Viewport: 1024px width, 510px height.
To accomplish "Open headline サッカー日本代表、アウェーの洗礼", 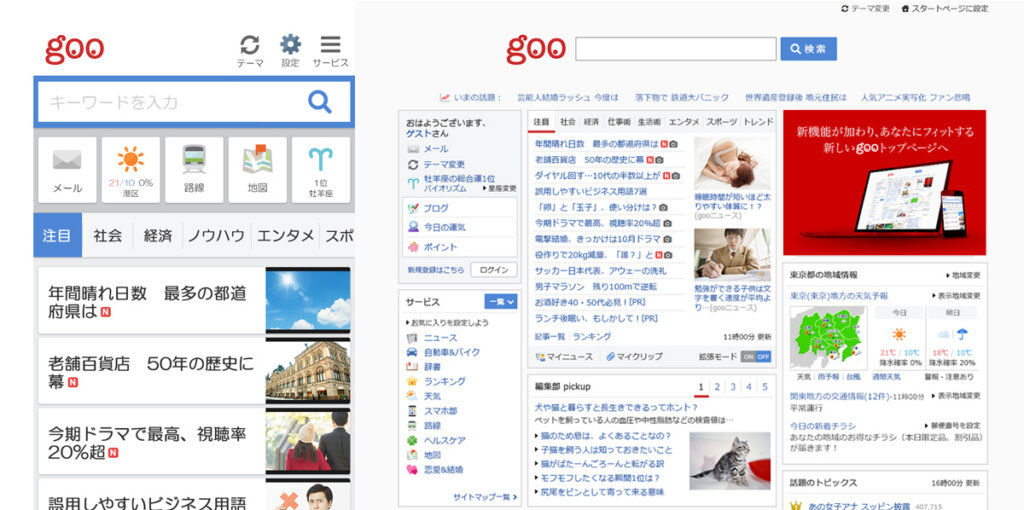I will (x=601, y=271).
